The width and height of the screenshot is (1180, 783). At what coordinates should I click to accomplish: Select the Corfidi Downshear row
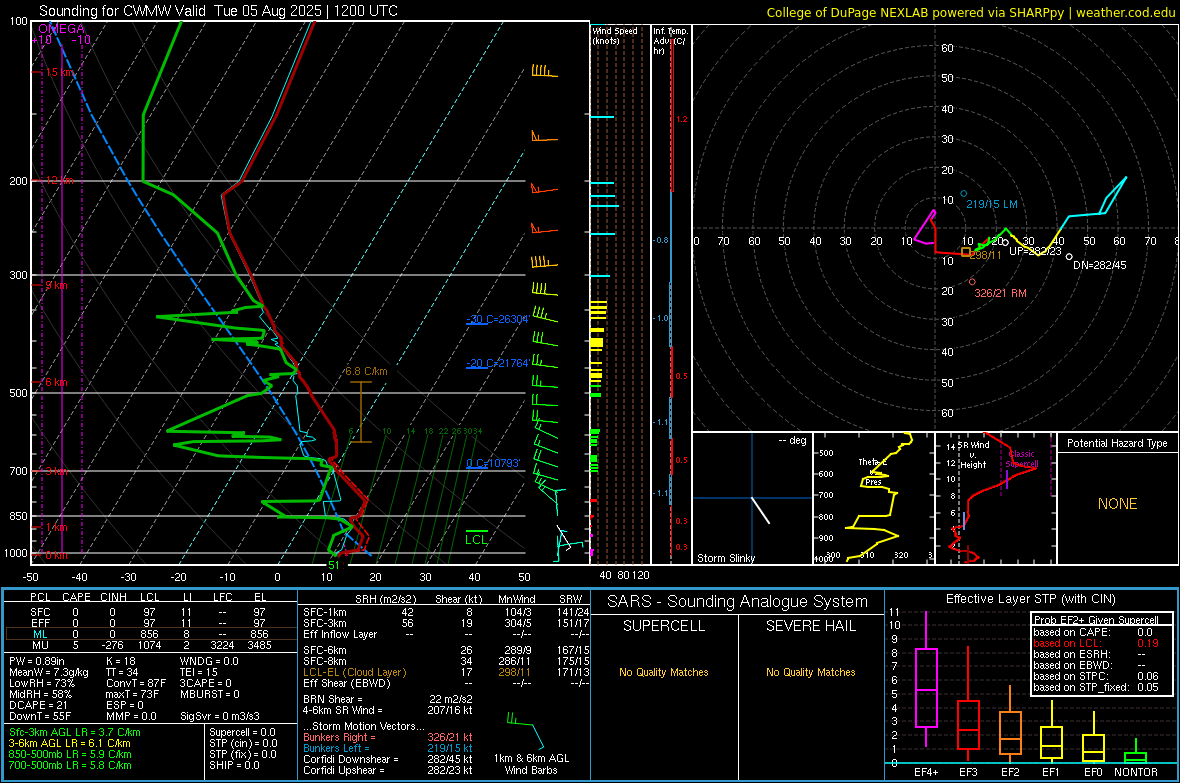click(388, 759)
